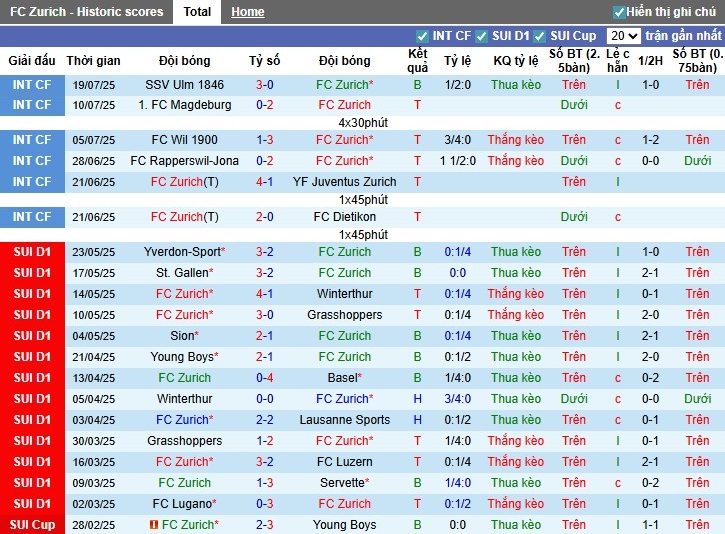This screenshot has height=534, width=725.
Task: Click the 0-4 score against Basel
Action: point(264,378)
